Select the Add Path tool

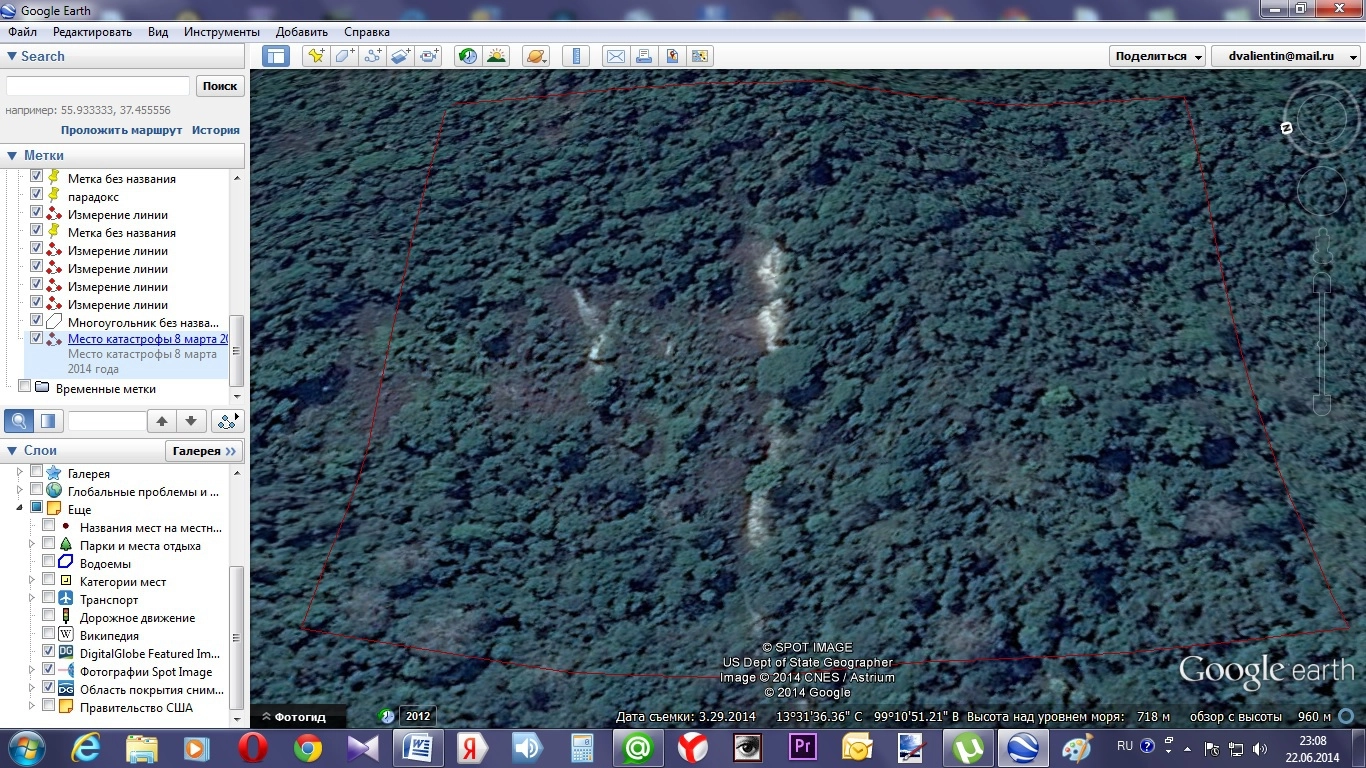(373, 56)
